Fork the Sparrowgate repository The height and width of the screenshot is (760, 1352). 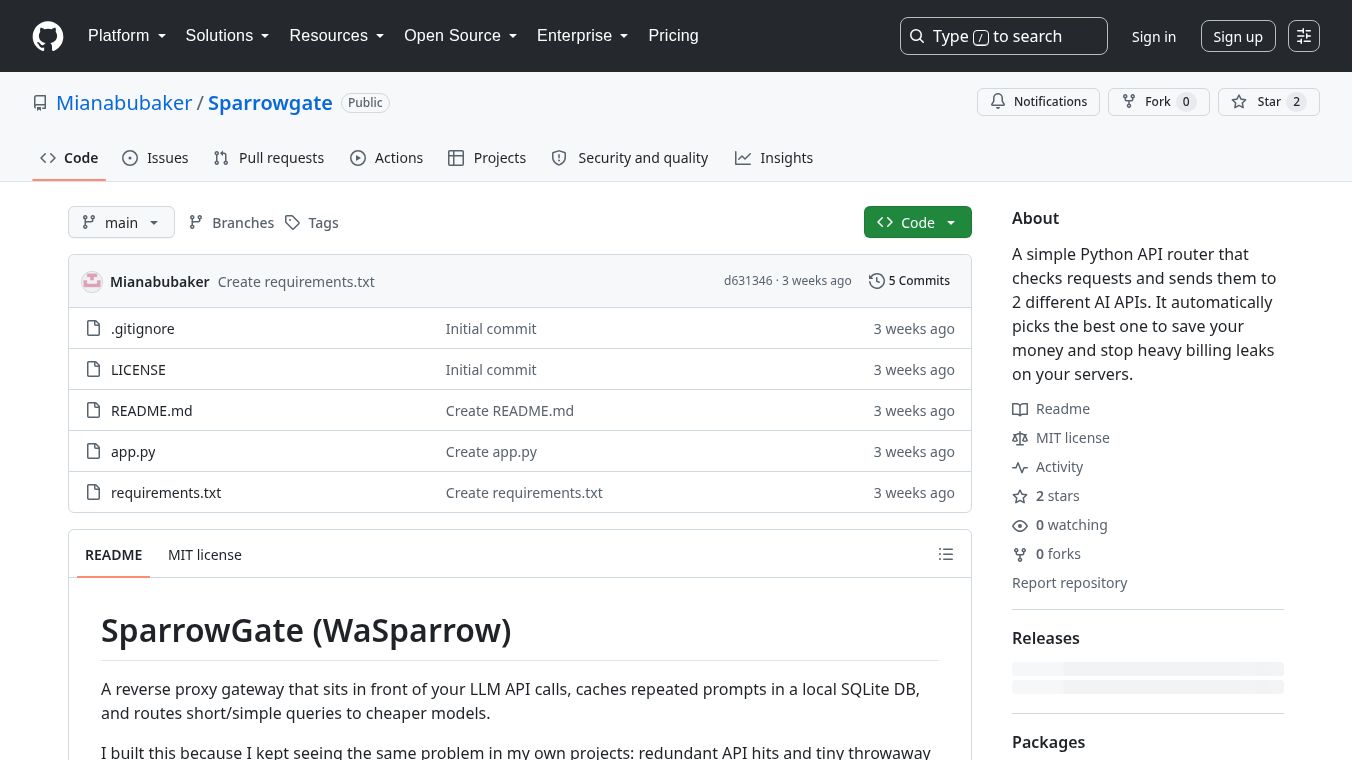click(x=1159, y=102)
